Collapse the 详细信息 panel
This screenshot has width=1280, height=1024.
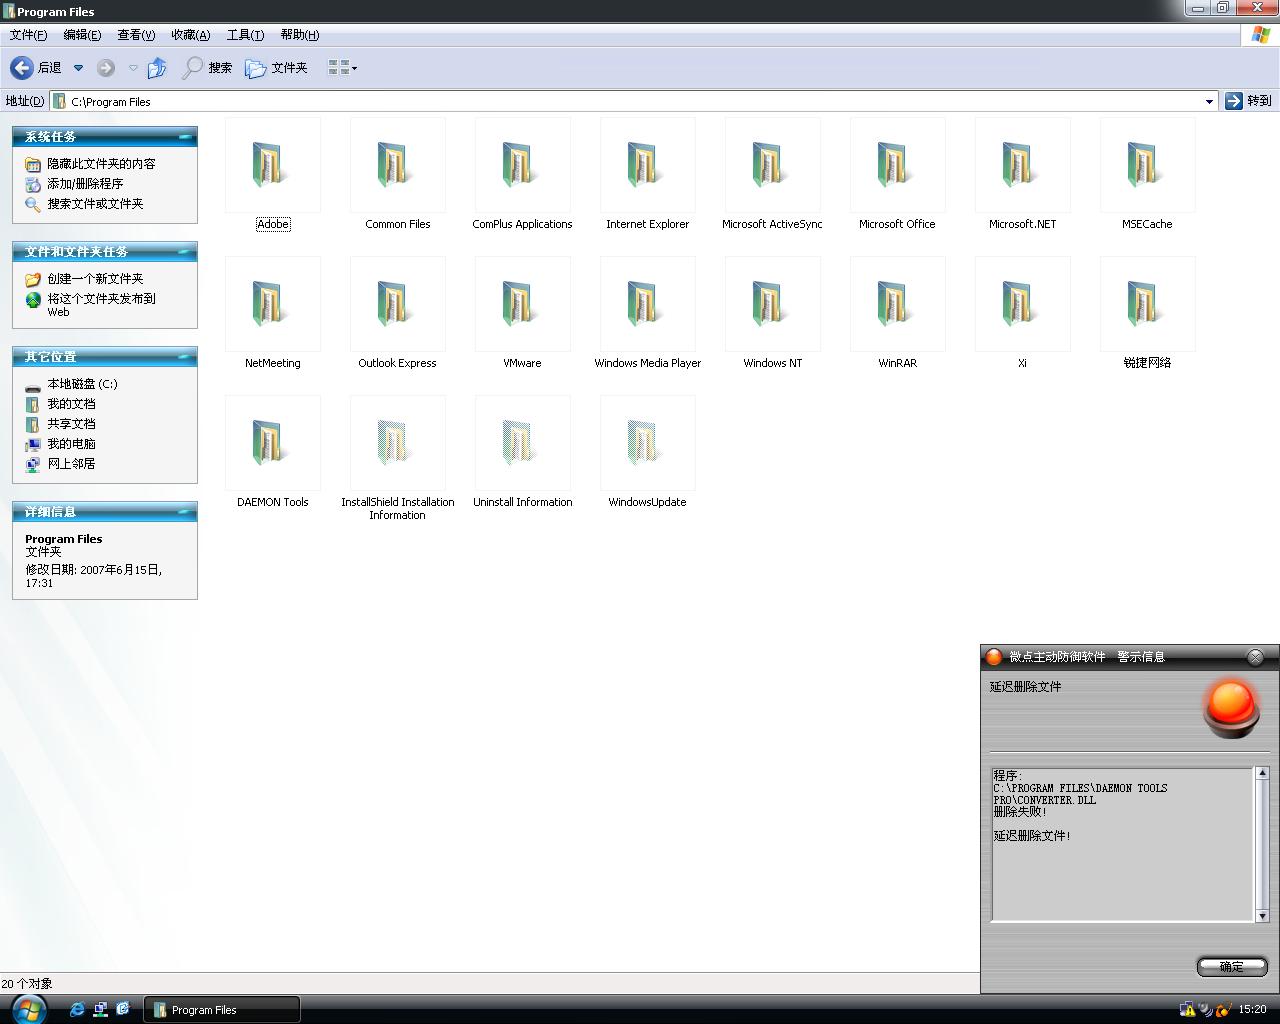point(185,512)
